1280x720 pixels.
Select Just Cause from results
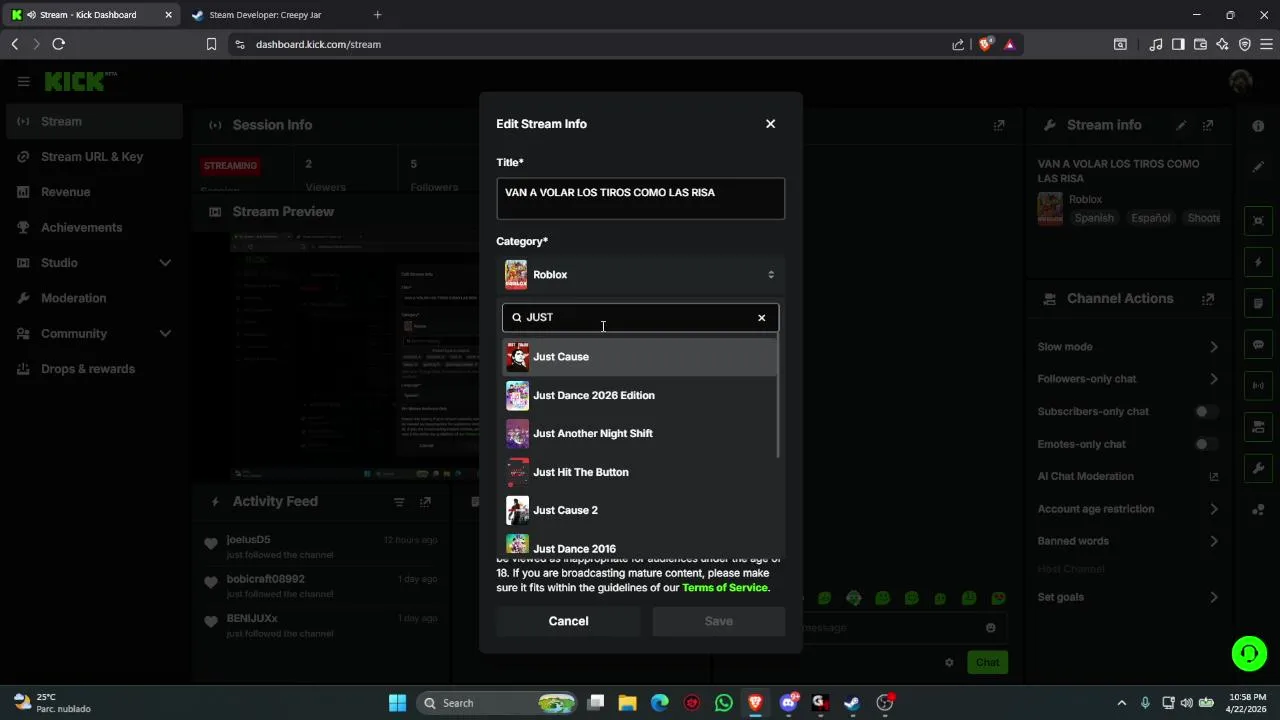pos(640,357)
